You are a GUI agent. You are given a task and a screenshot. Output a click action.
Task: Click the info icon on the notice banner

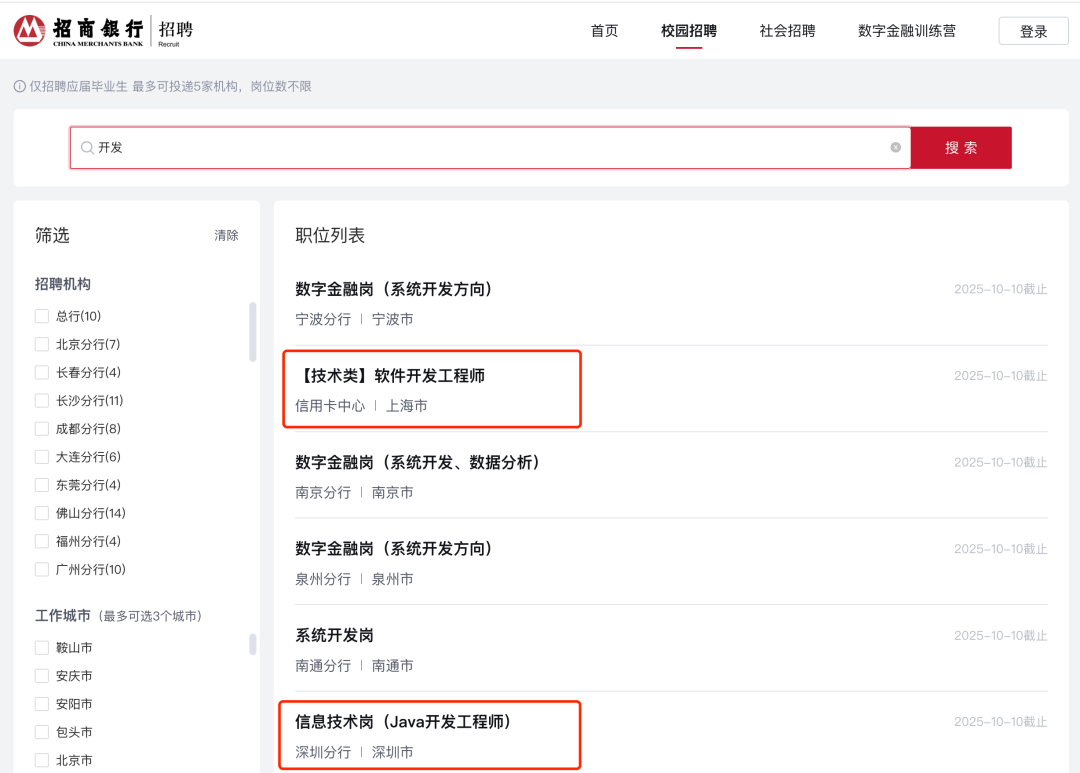20,87
